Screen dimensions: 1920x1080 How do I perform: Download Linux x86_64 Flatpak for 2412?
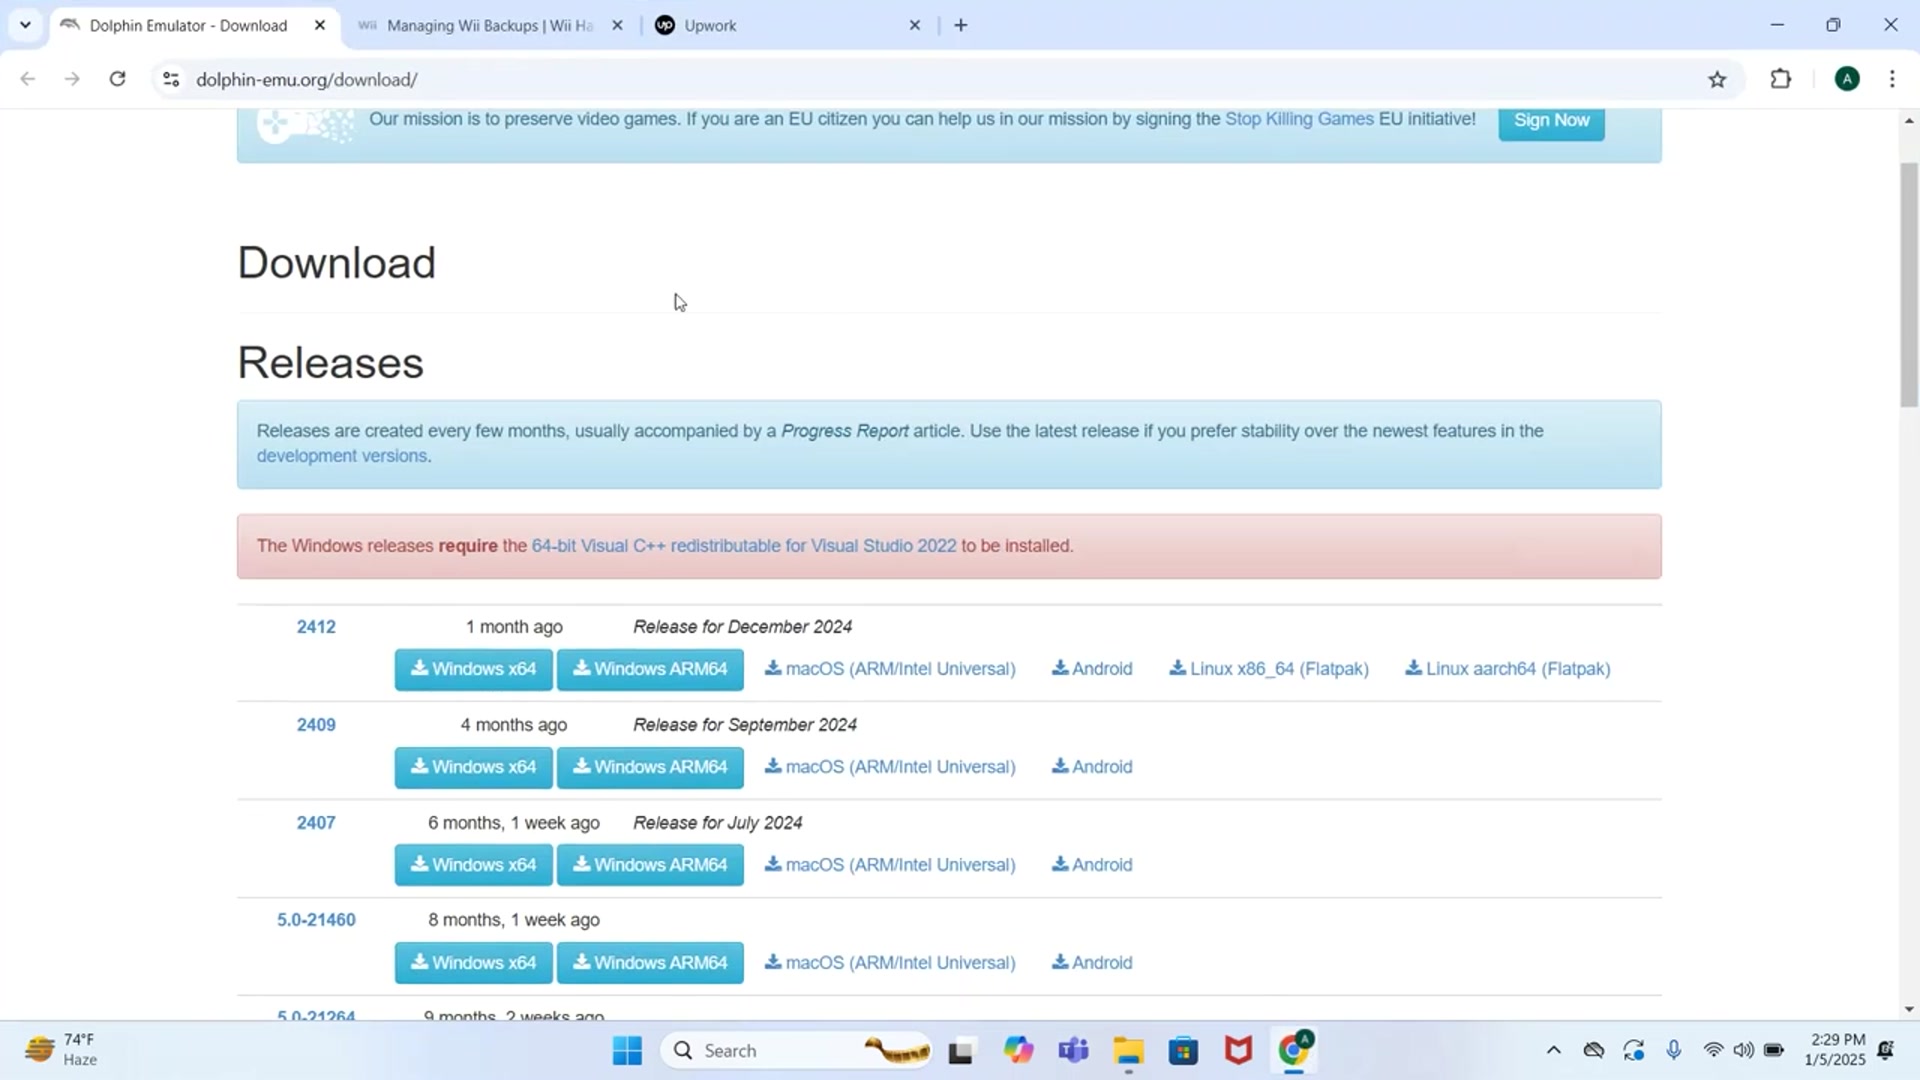pos(1269,669)
